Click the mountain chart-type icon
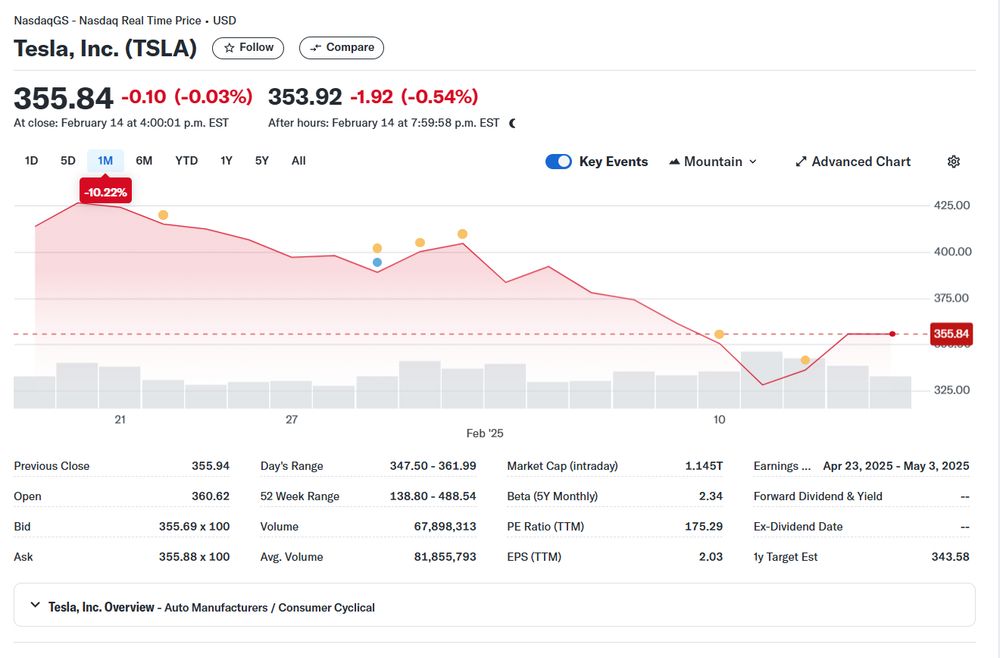This screenshot has width=1000, height=658. [674, 162]
